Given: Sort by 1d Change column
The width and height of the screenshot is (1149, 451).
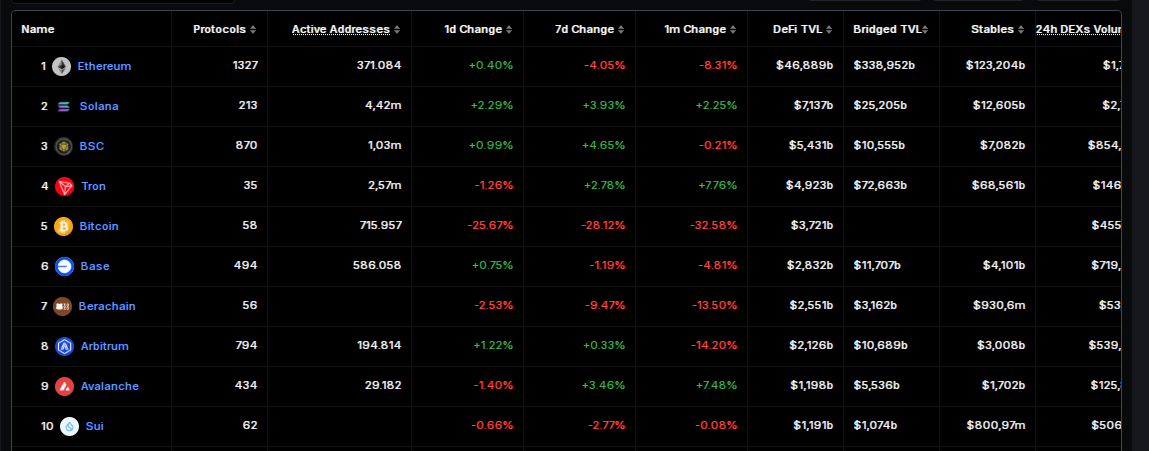Looking at the screenshot, I should 479,30.
